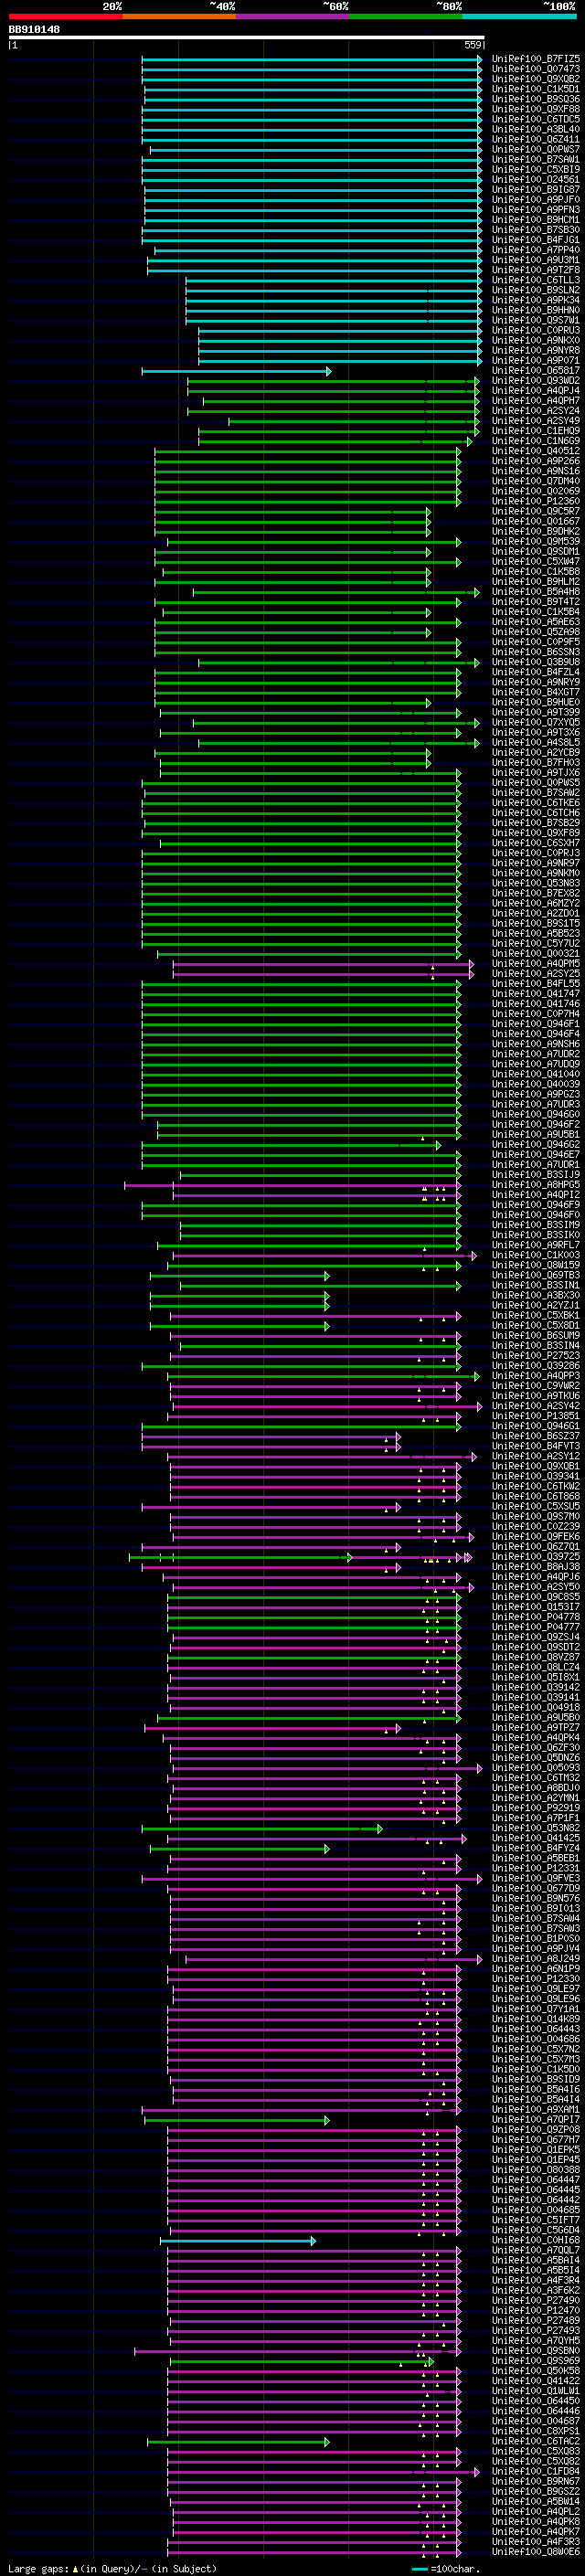Select hit label UniRef100_Q9S969
This screenshot has height=2576, width=585.
point(536,2360)
